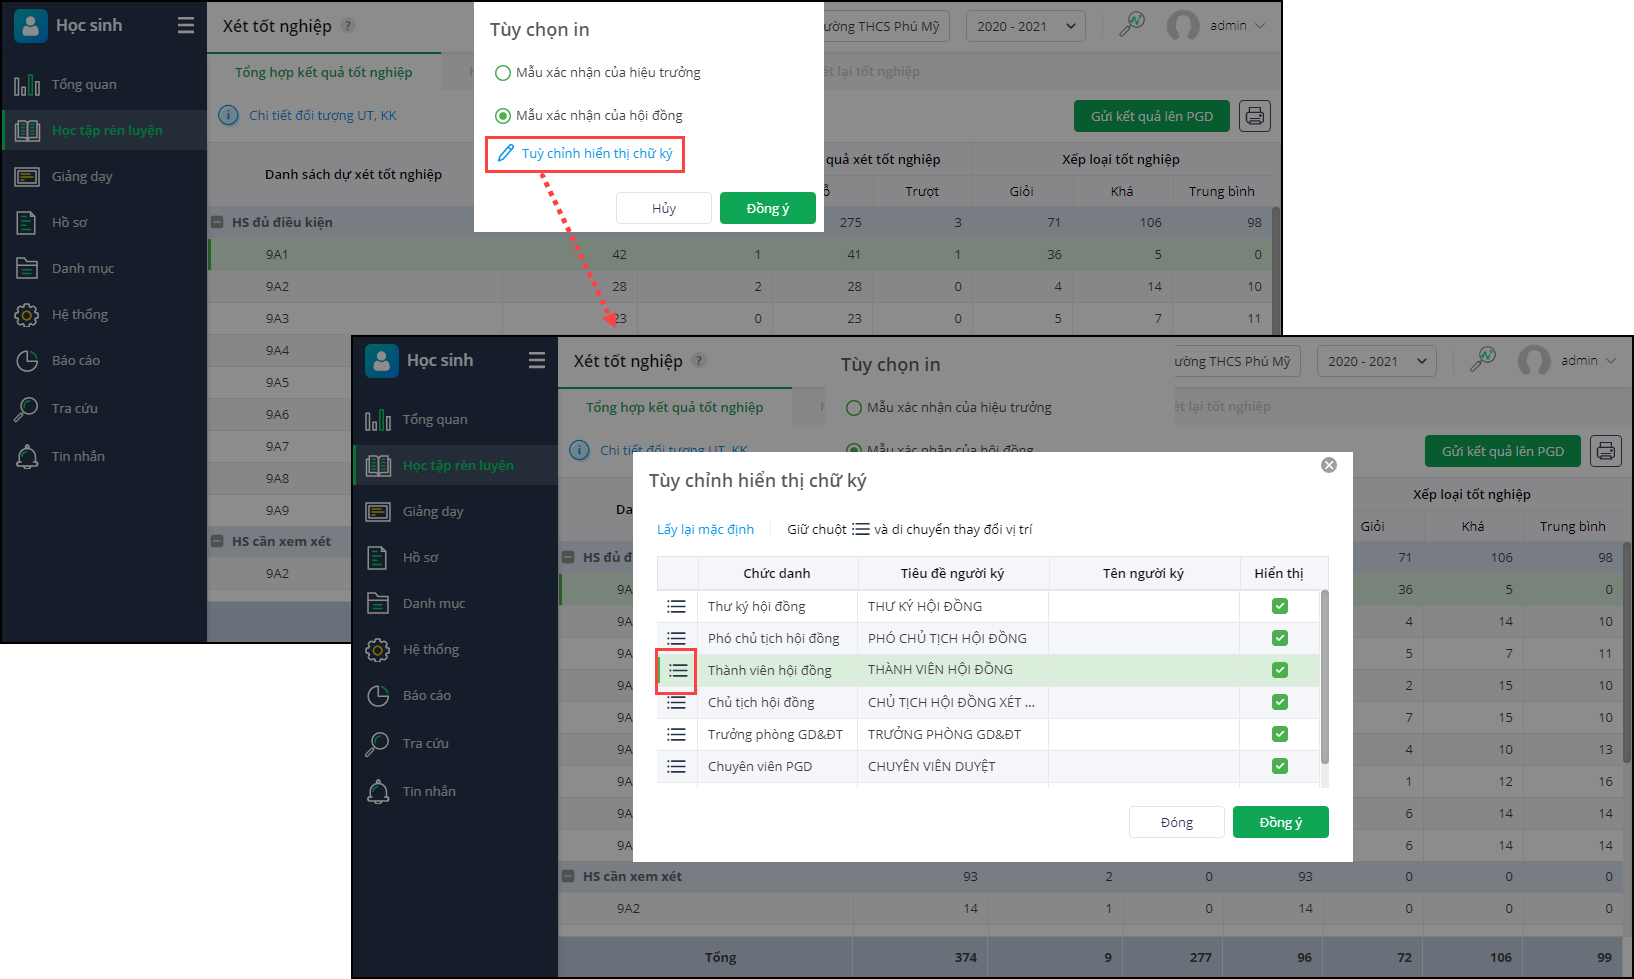Toggle the hamburger menu in the front window

pos(537,360)
